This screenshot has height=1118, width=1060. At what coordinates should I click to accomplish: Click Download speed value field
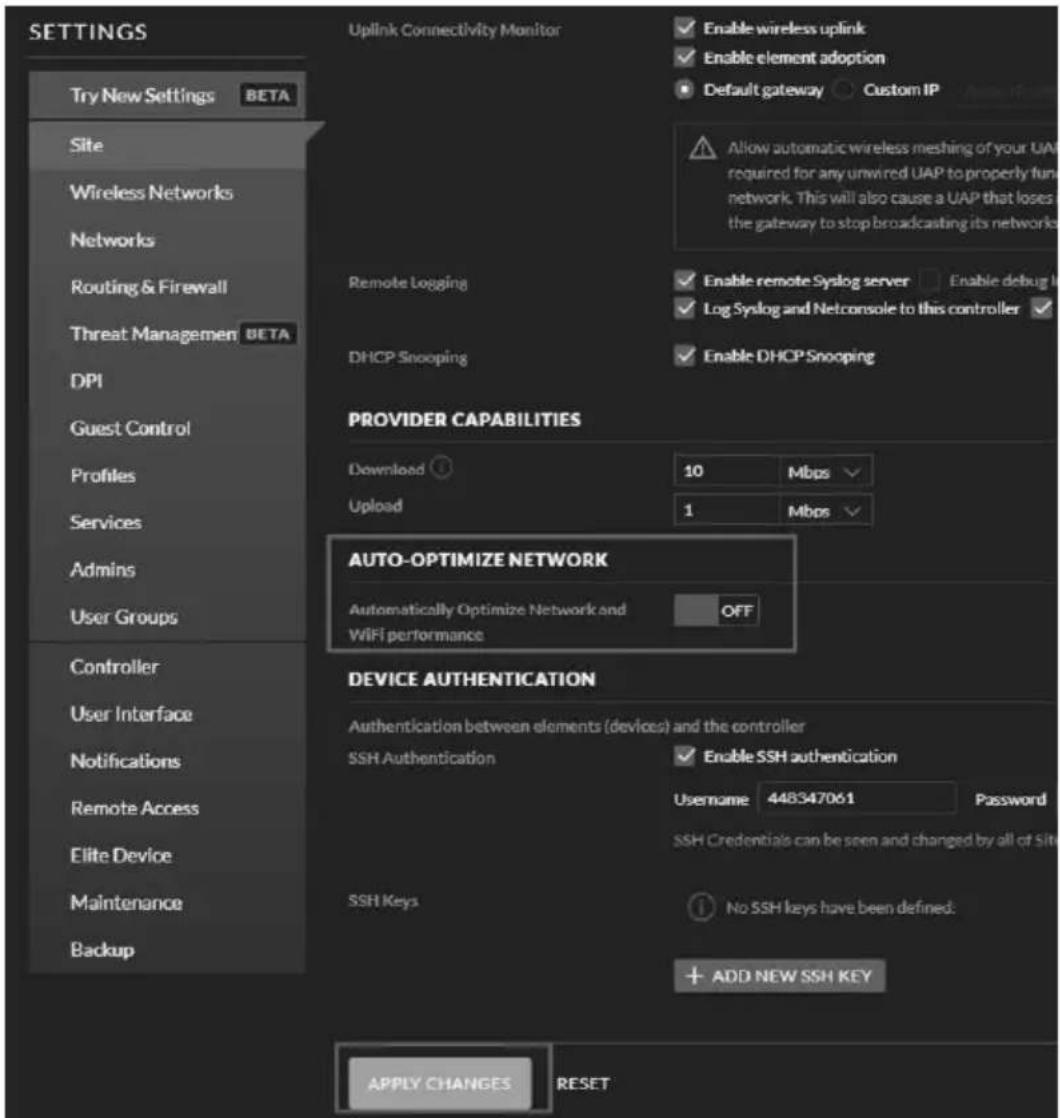point(727,471)
